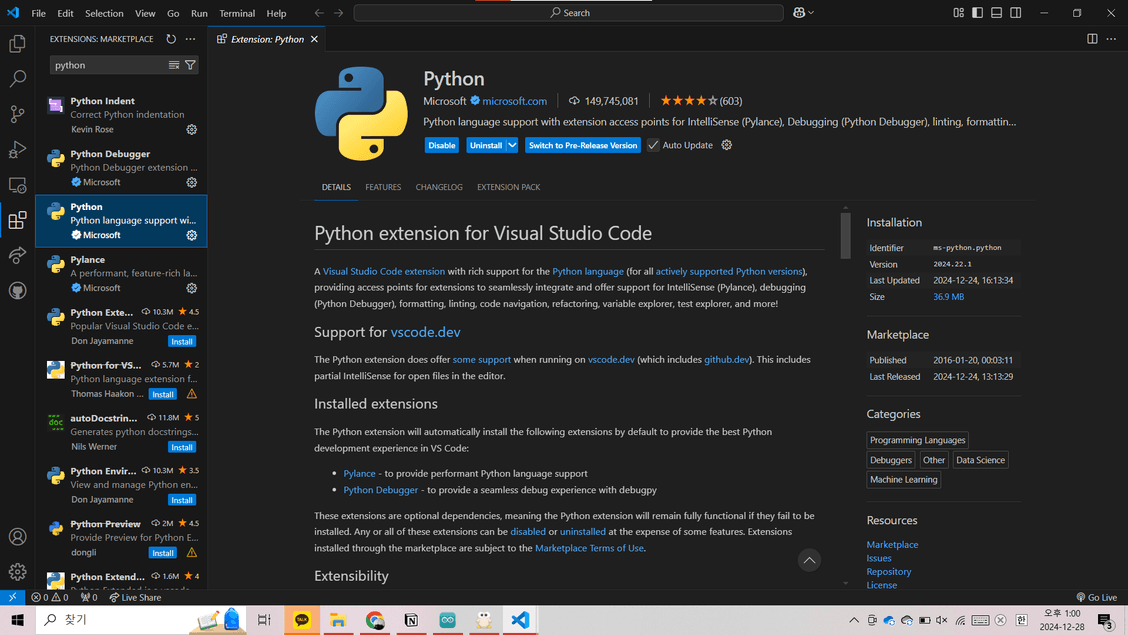Manage gear for Python Debugger extension

191,183
